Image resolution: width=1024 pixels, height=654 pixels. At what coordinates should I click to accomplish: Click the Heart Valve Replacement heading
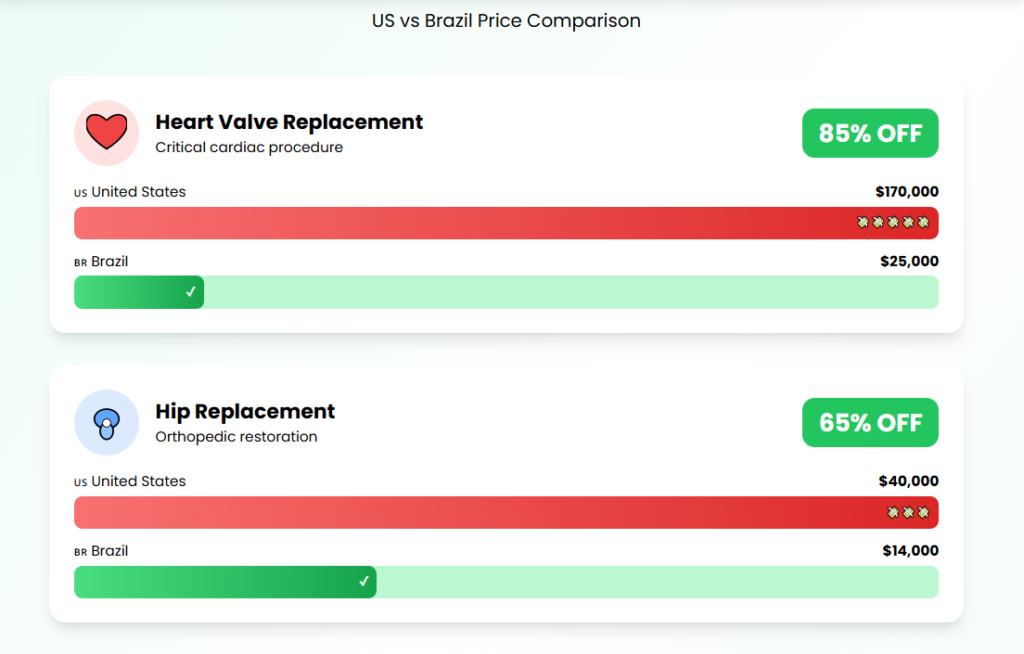(x=289, y=122)
